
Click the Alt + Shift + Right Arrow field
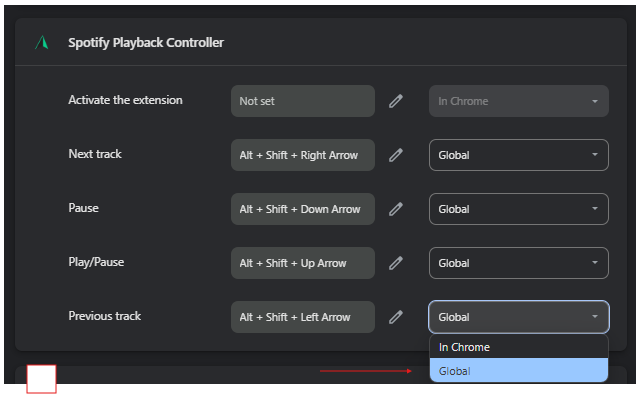coord(303,155)
